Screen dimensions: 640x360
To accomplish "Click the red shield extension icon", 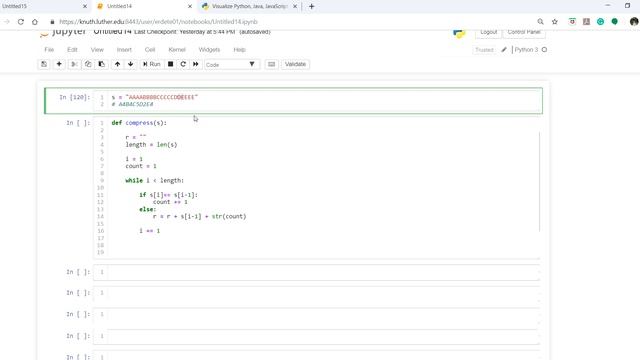I will 572,22.
